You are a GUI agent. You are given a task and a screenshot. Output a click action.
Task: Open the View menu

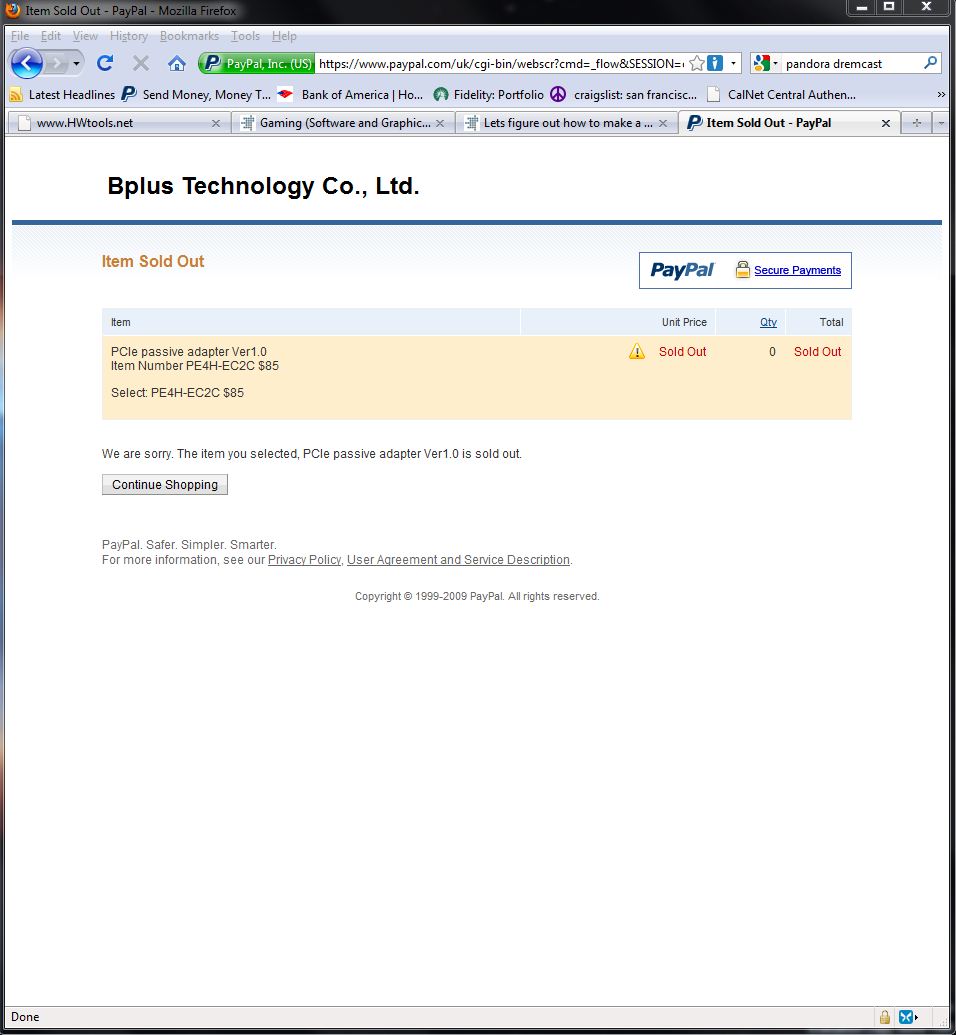point(85,36)
